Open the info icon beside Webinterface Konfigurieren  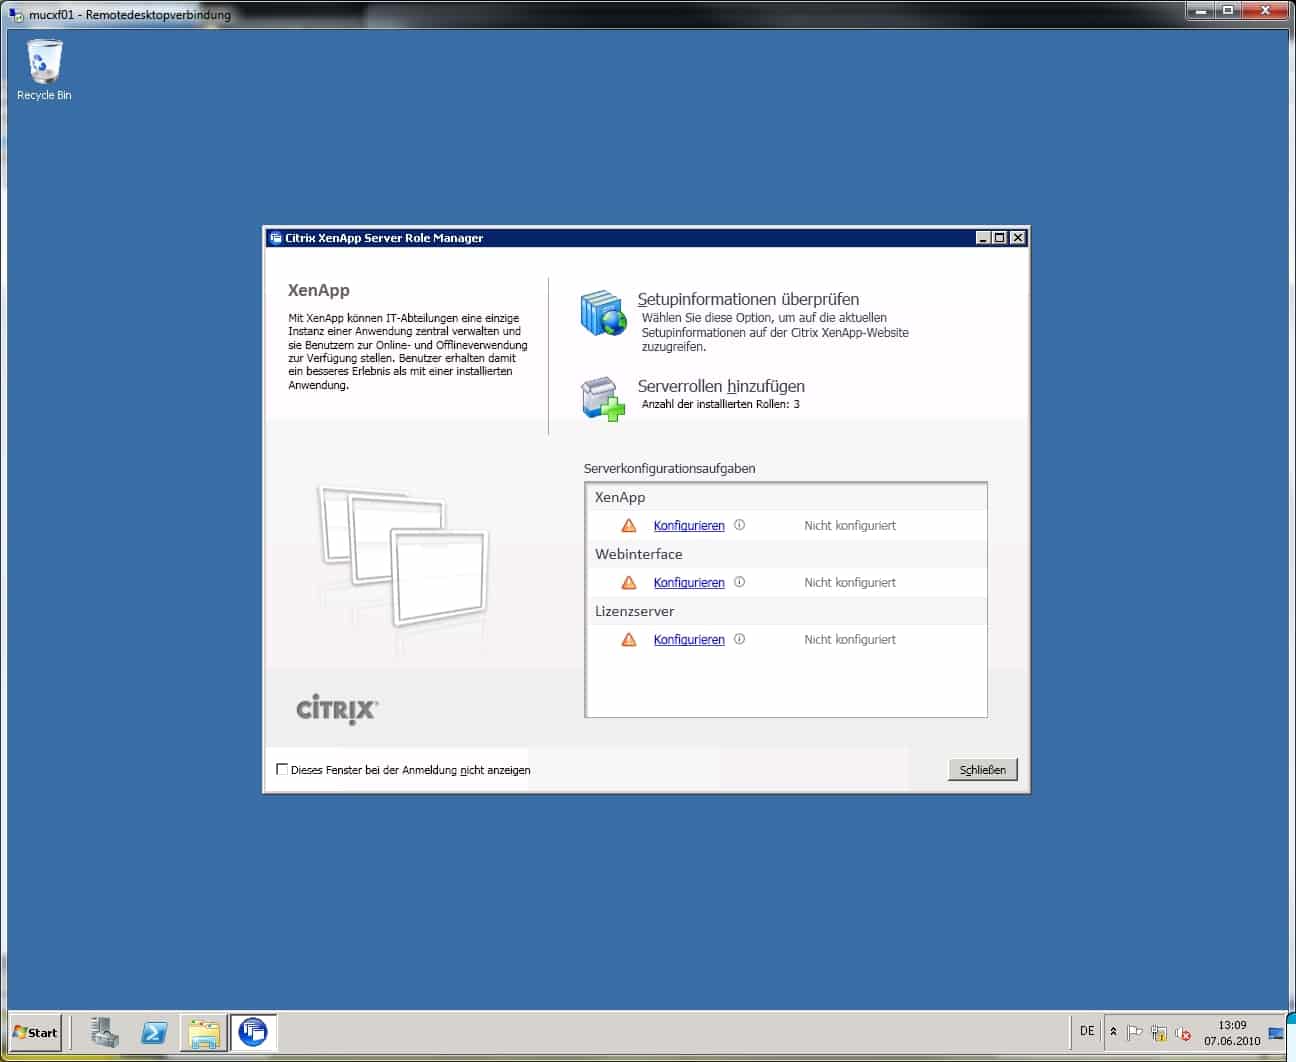[740, 582]
